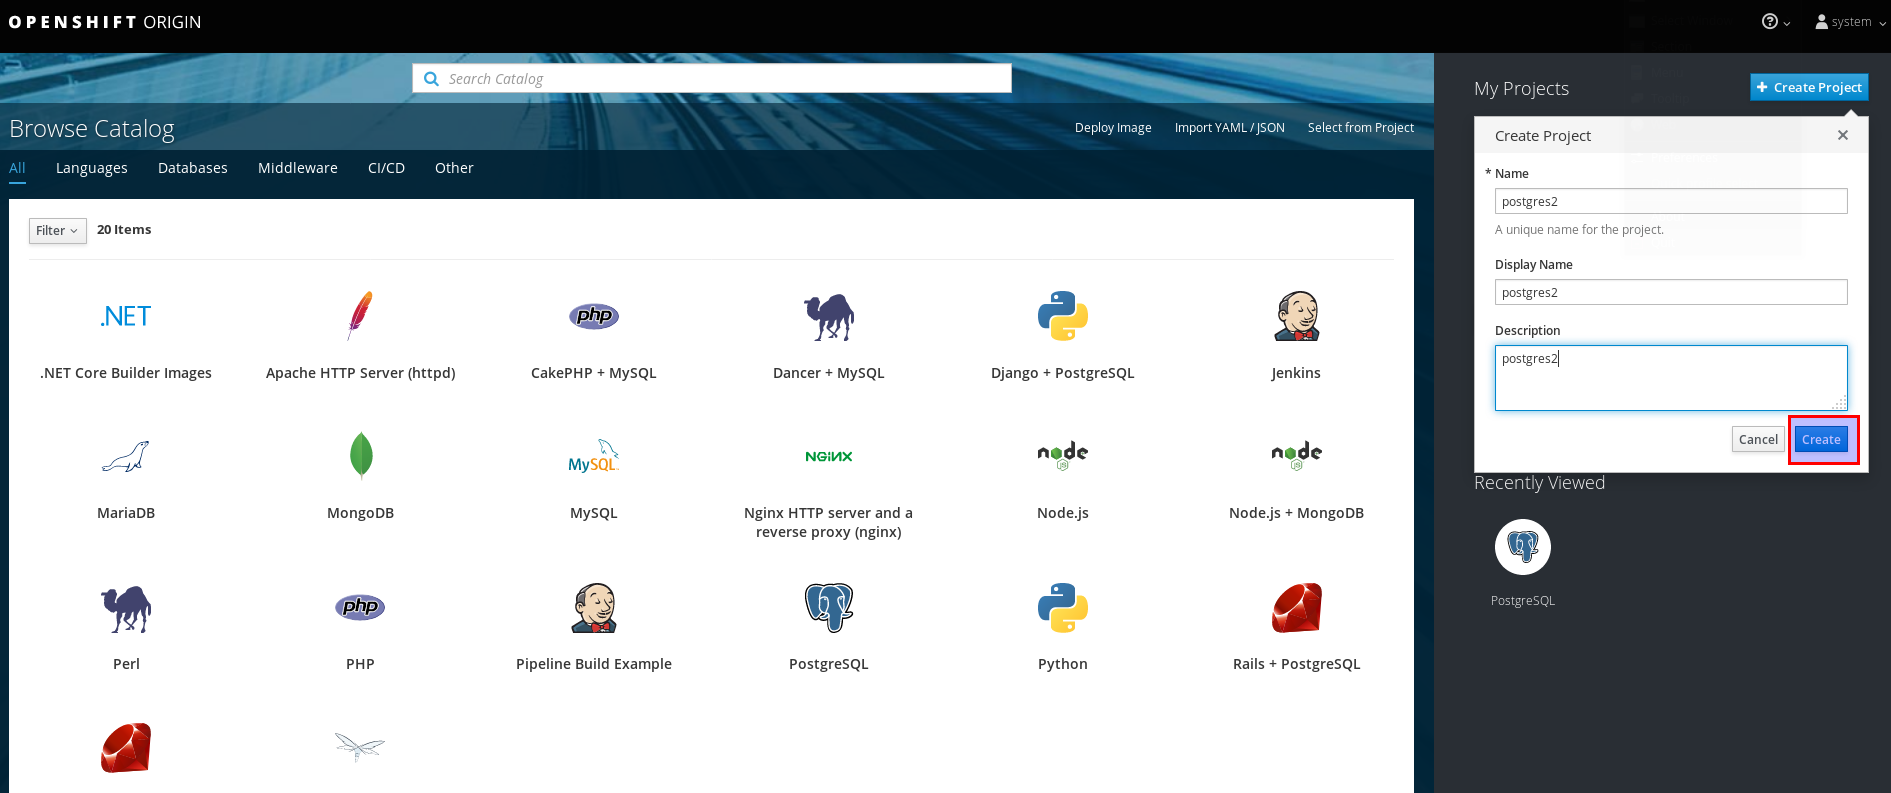Expand the system user menu
Image resolution: width=1891 pixels, height=793 pixels.
[1851, 22]
